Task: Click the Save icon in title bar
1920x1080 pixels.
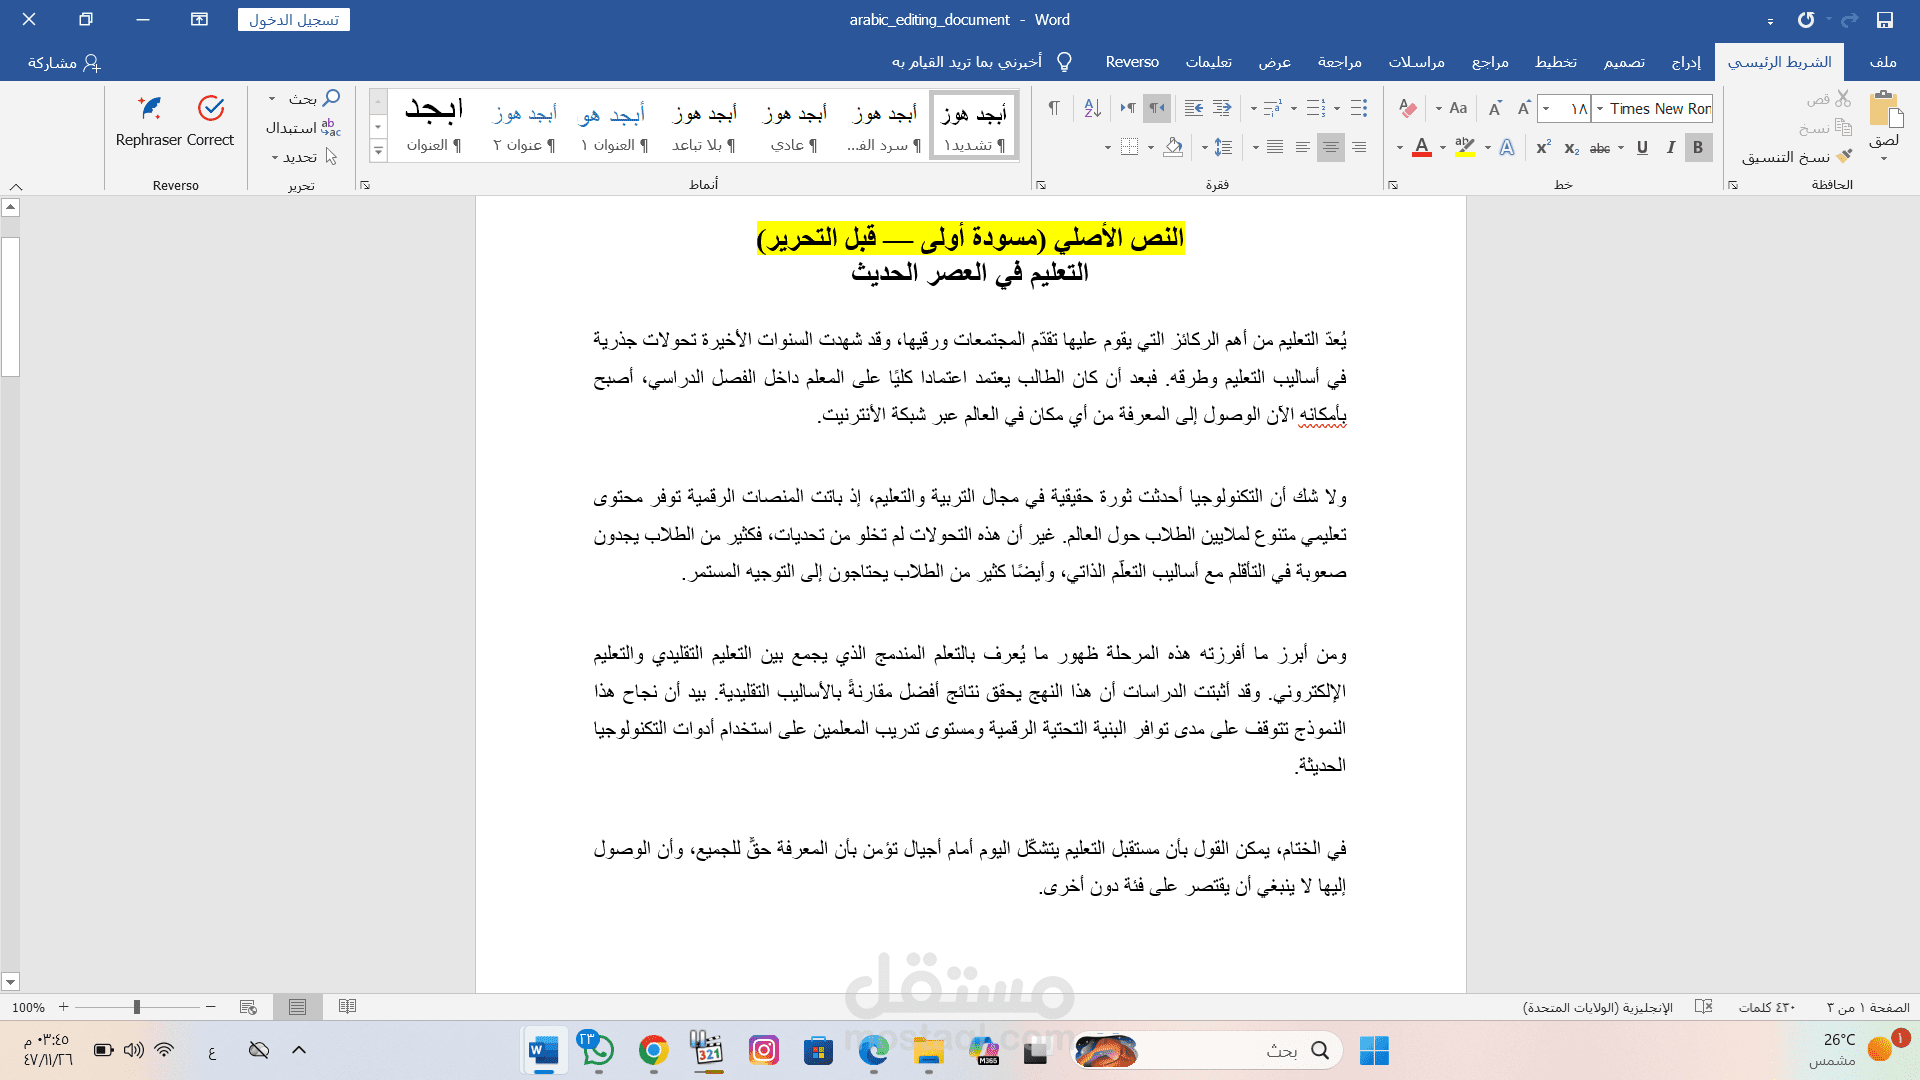Action: click(x=1885, y=20)
